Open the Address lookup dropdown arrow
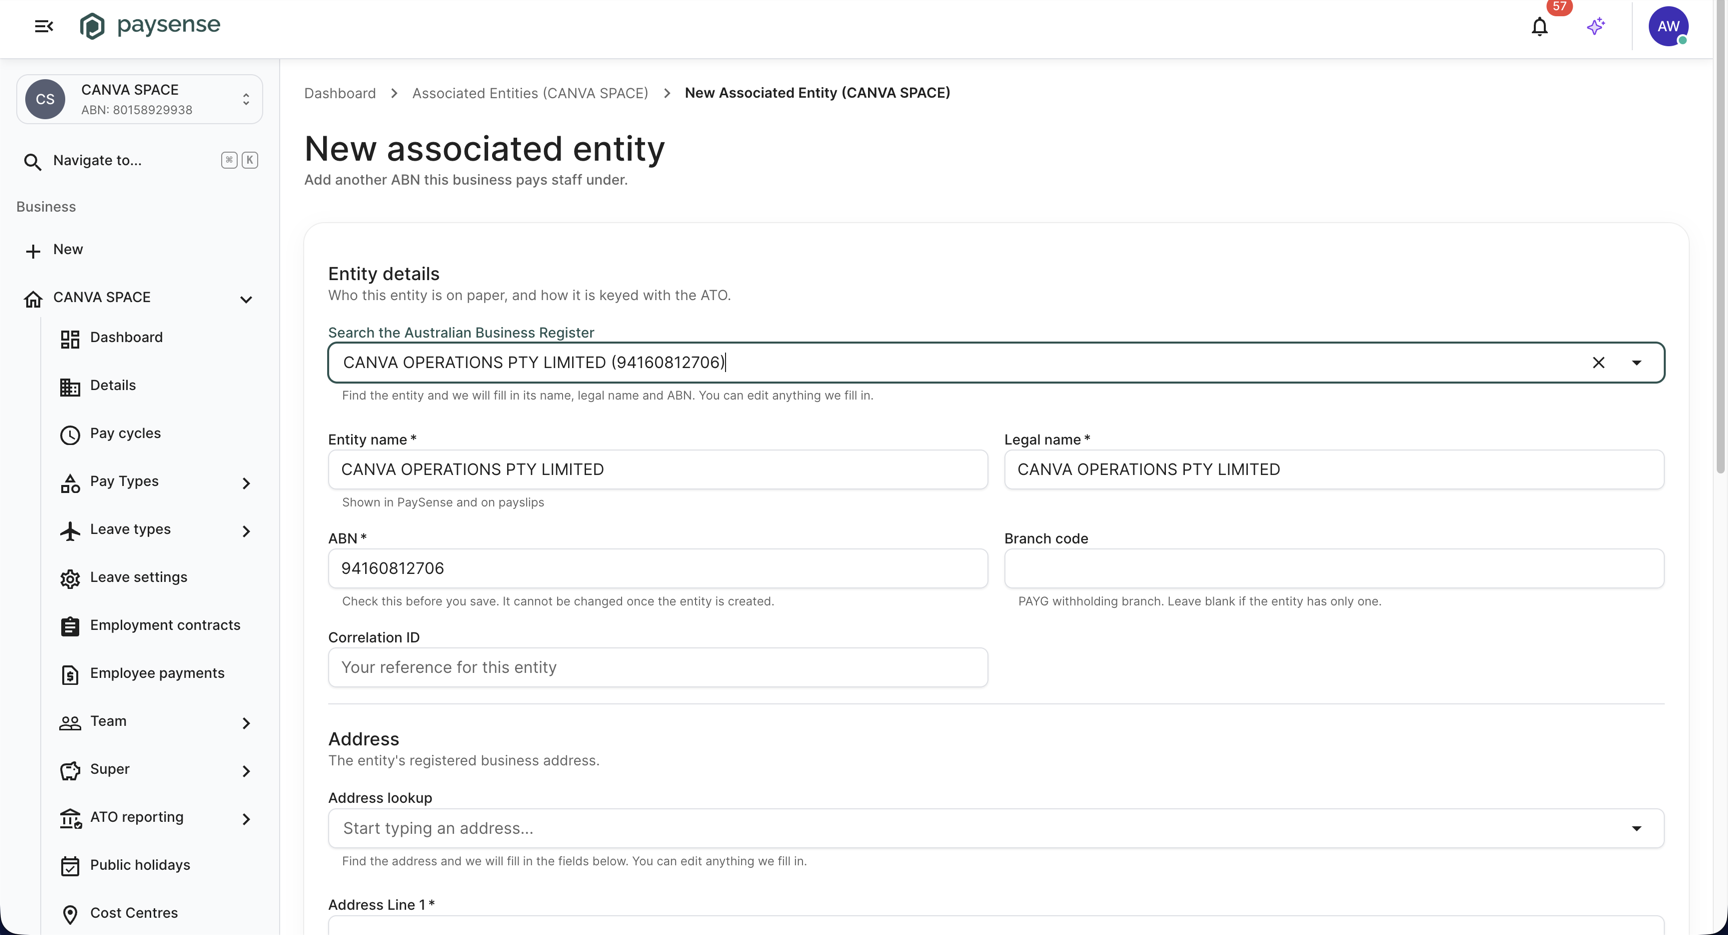The width and height of the screenshot is (1728, 935). (1637, 828)
